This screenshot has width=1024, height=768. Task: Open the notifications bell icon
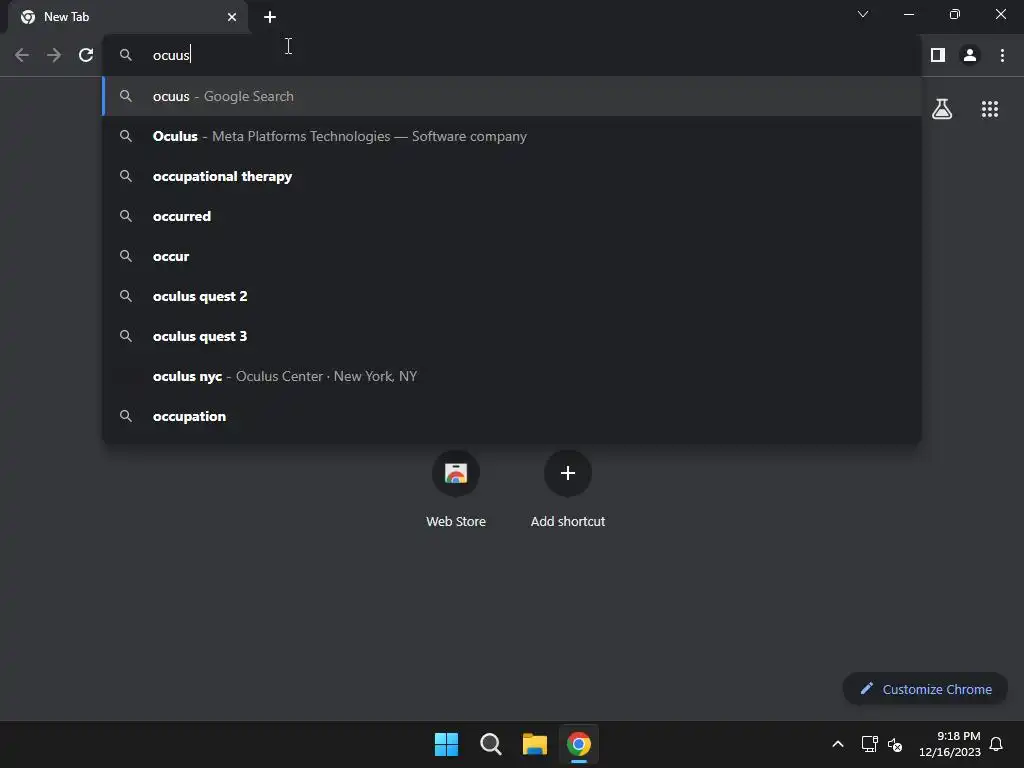pyautogui.click(x=996, y=744)
